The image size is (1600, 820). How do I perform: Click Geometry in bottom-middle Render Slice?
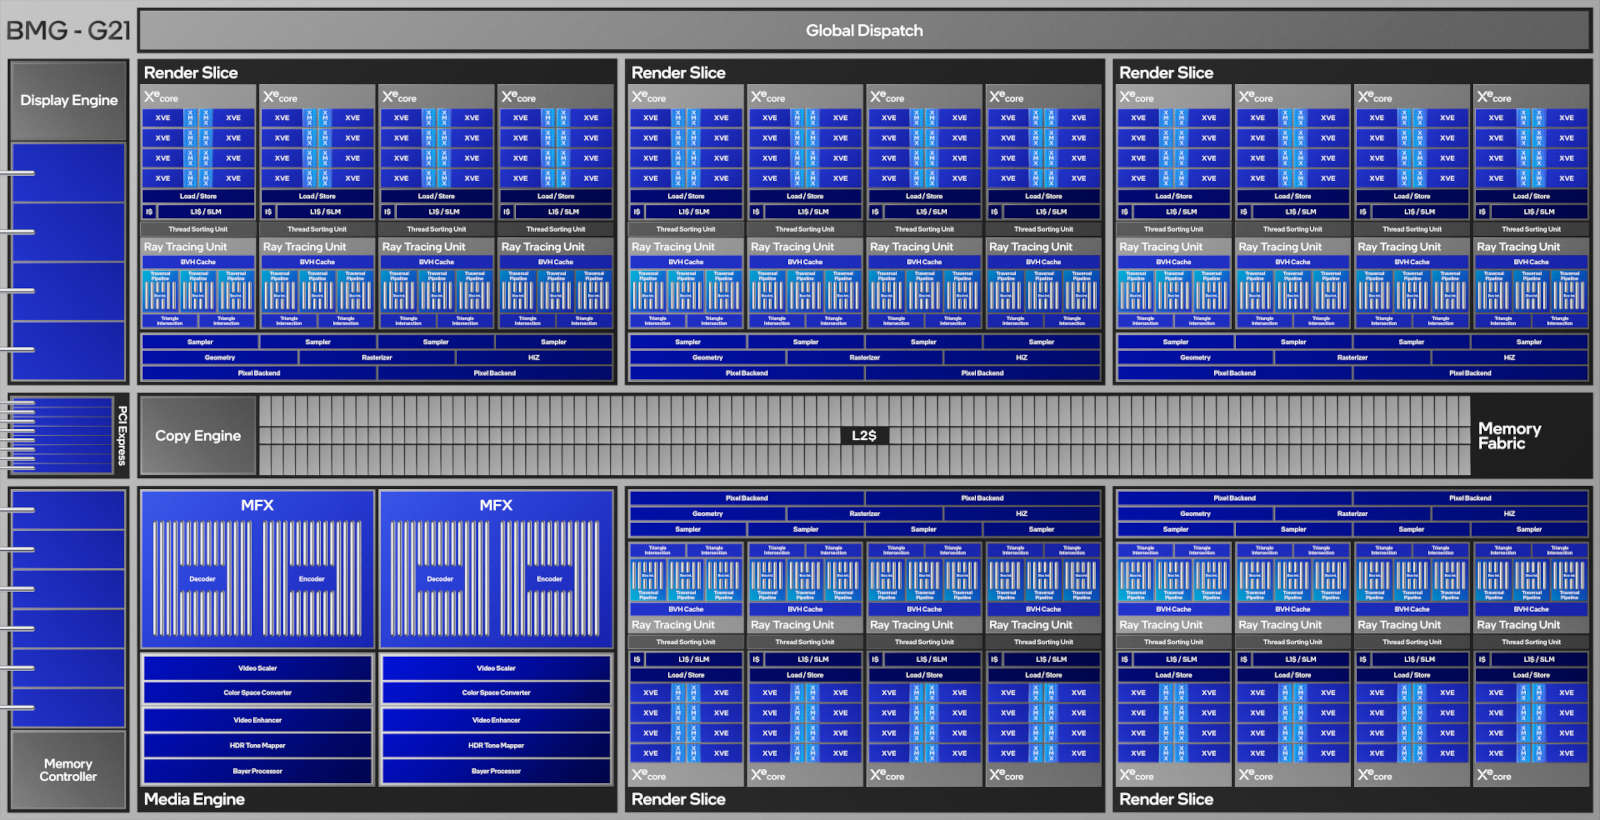point(707,514)
